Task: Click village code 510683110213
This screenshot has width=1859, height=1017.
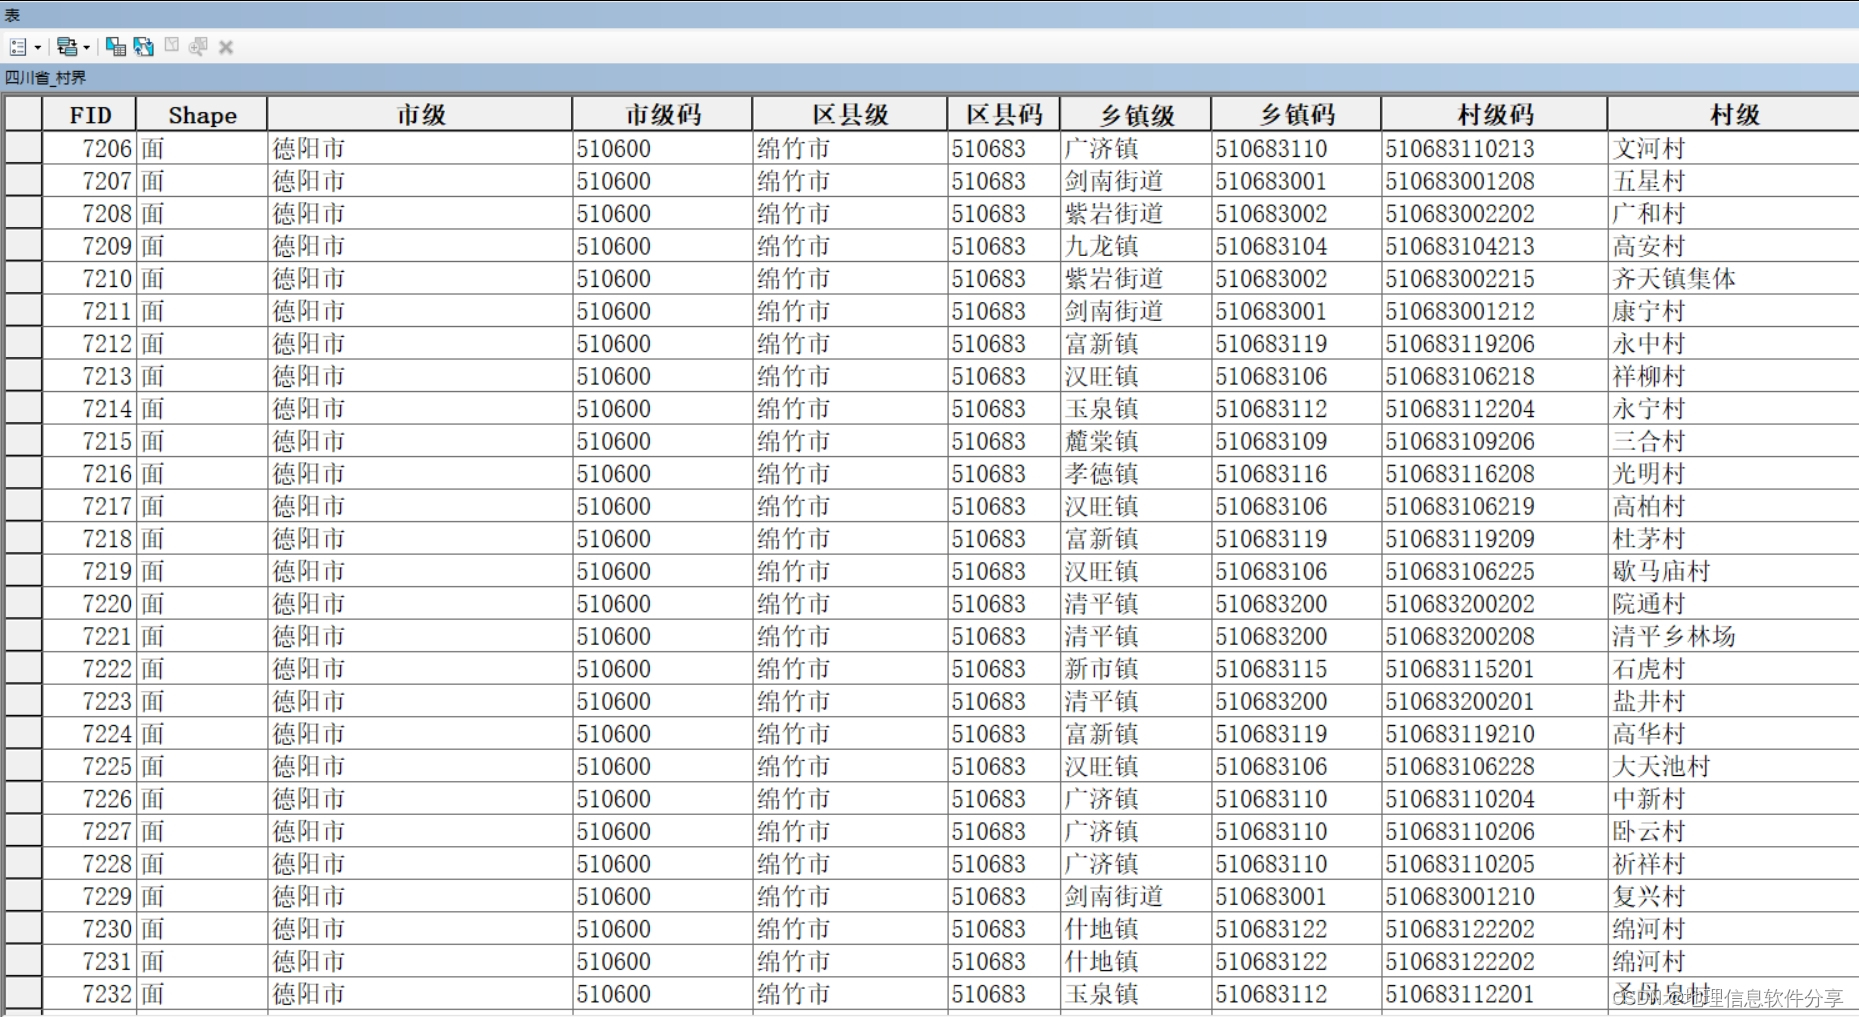Action: [1460, 148]
